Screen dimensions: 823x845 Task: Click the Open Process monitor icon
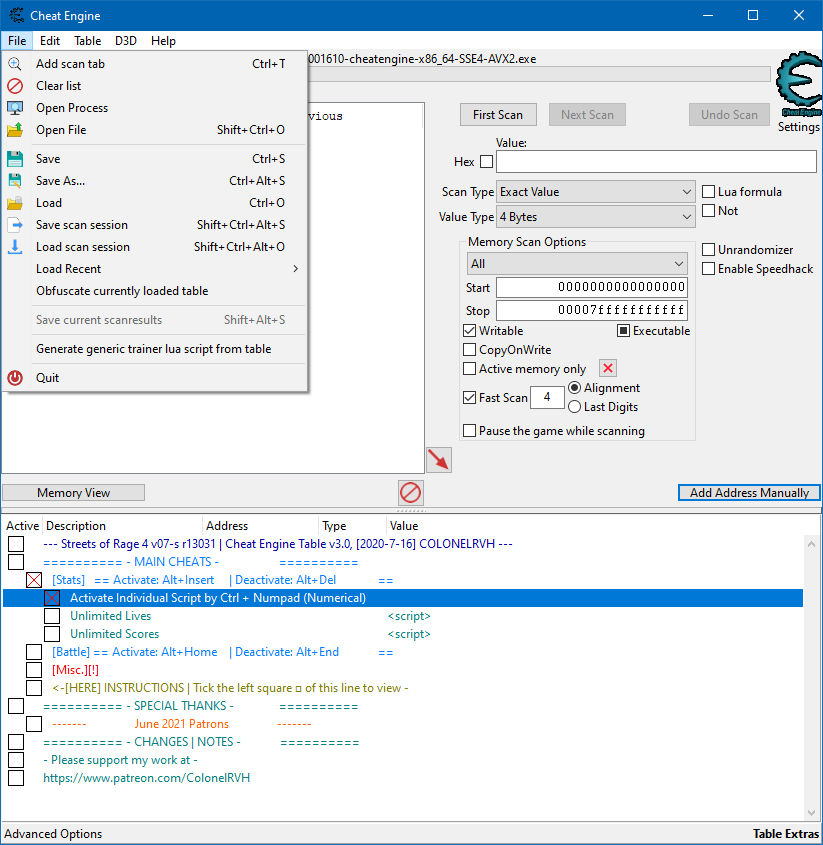coord(15,108)
